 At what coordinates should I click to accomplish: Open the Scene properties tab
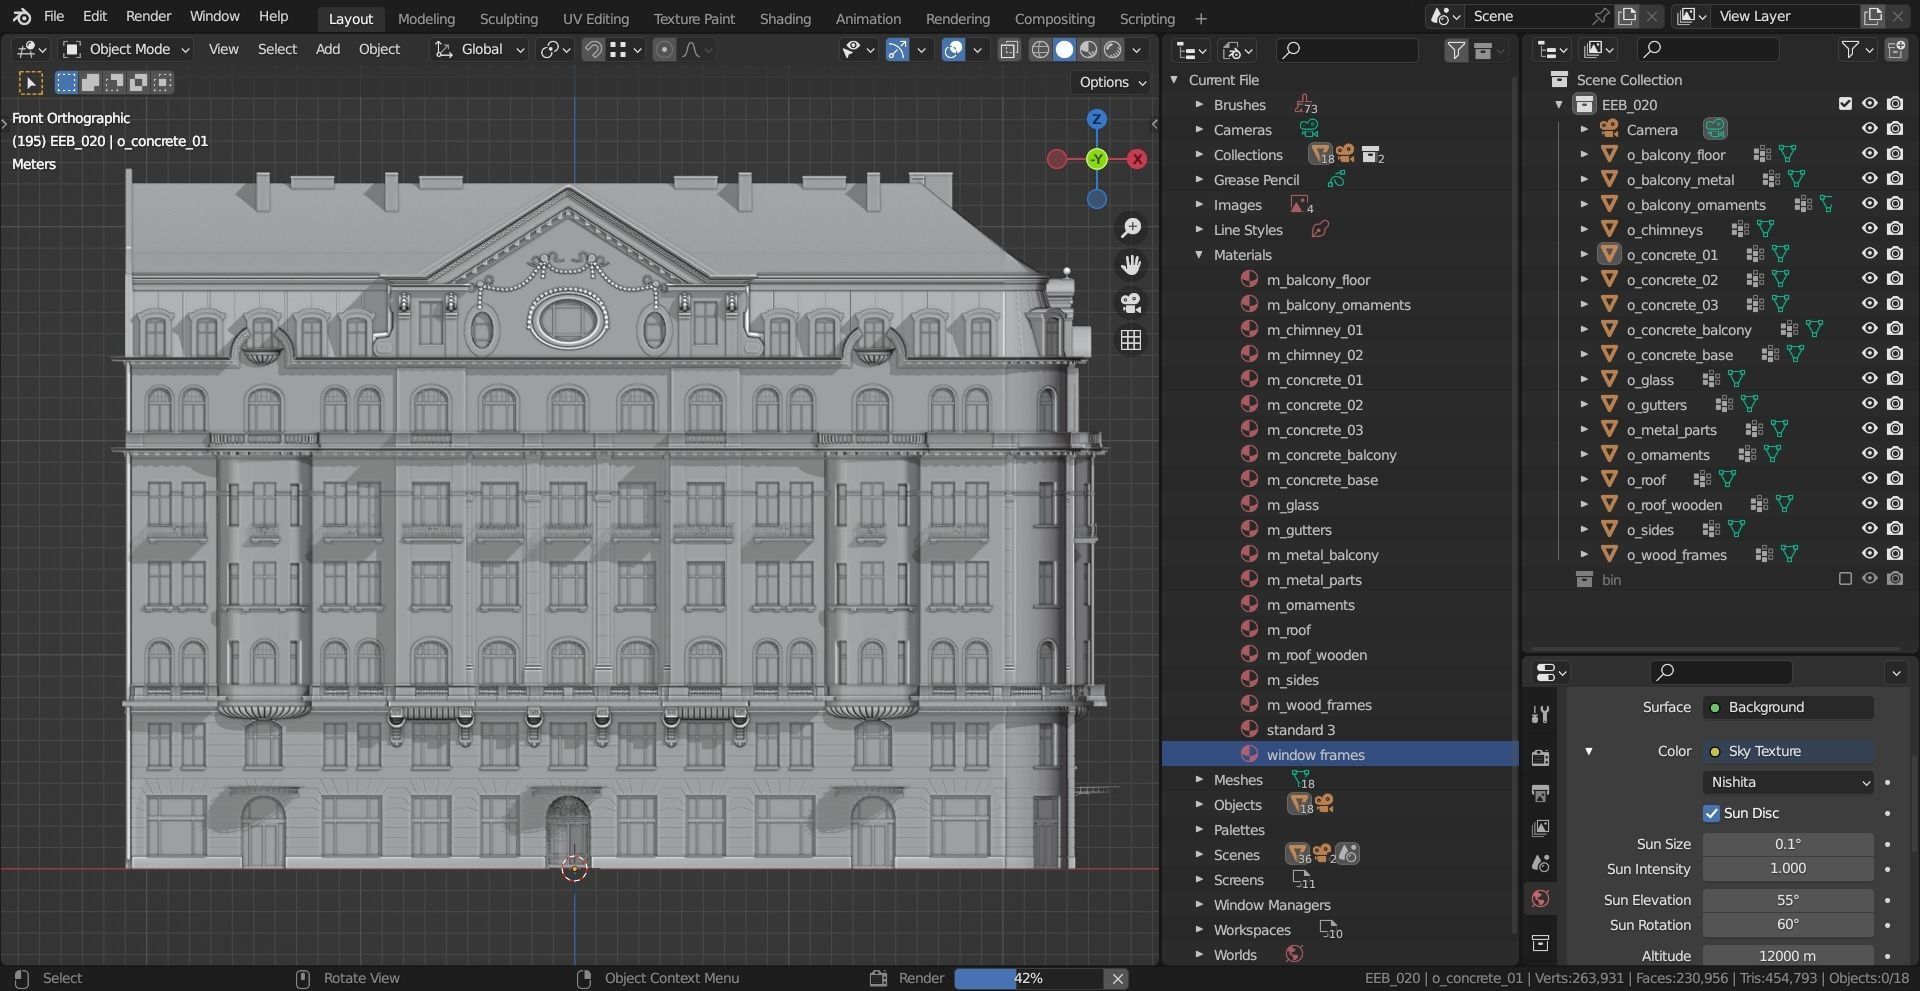tap(1540, 863)
